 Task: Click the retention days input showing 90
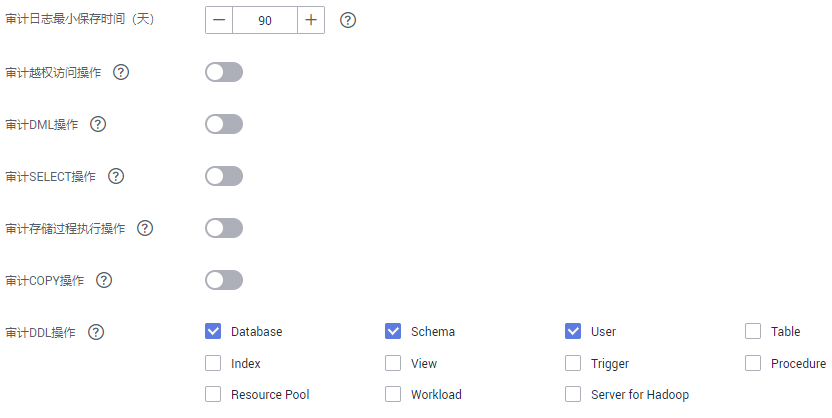[x=265, y=20]
